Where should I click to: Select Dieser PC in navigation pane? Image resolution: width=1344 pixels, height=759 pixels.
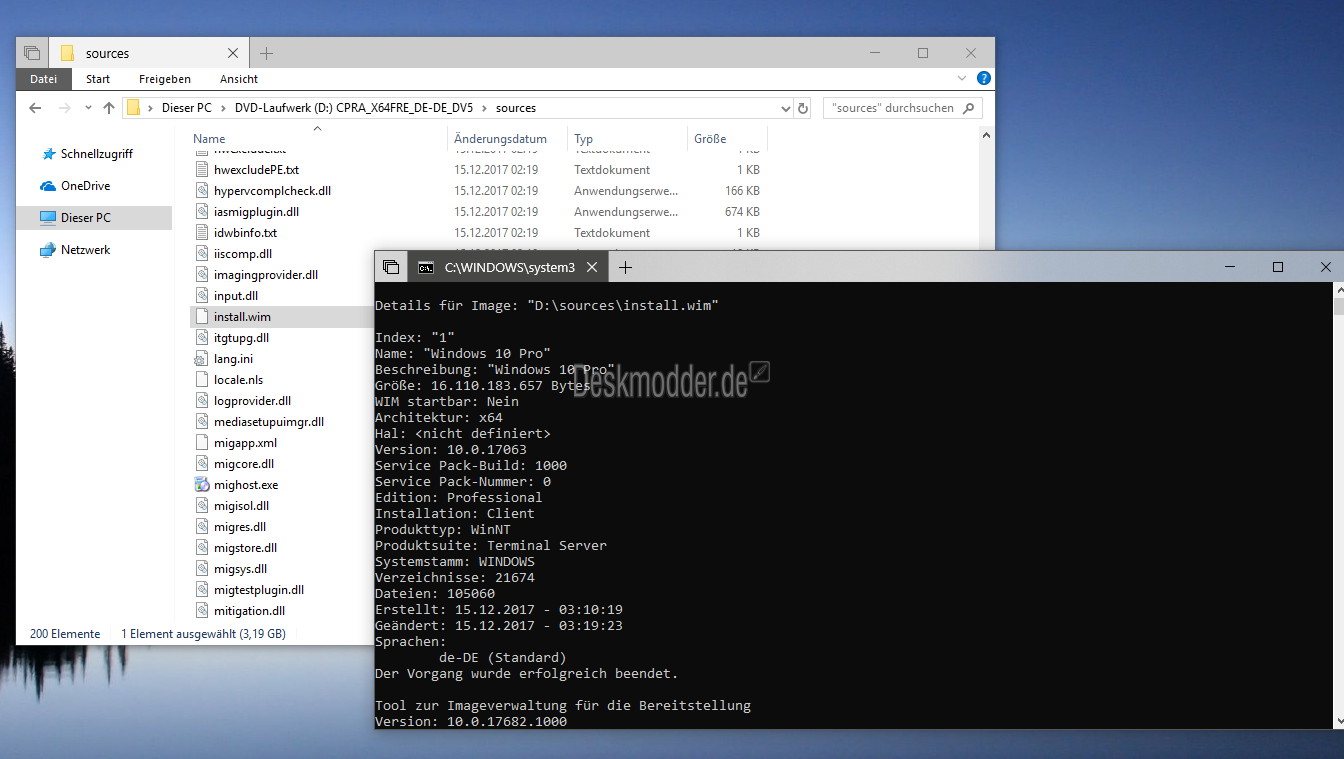tap(95, 217)
